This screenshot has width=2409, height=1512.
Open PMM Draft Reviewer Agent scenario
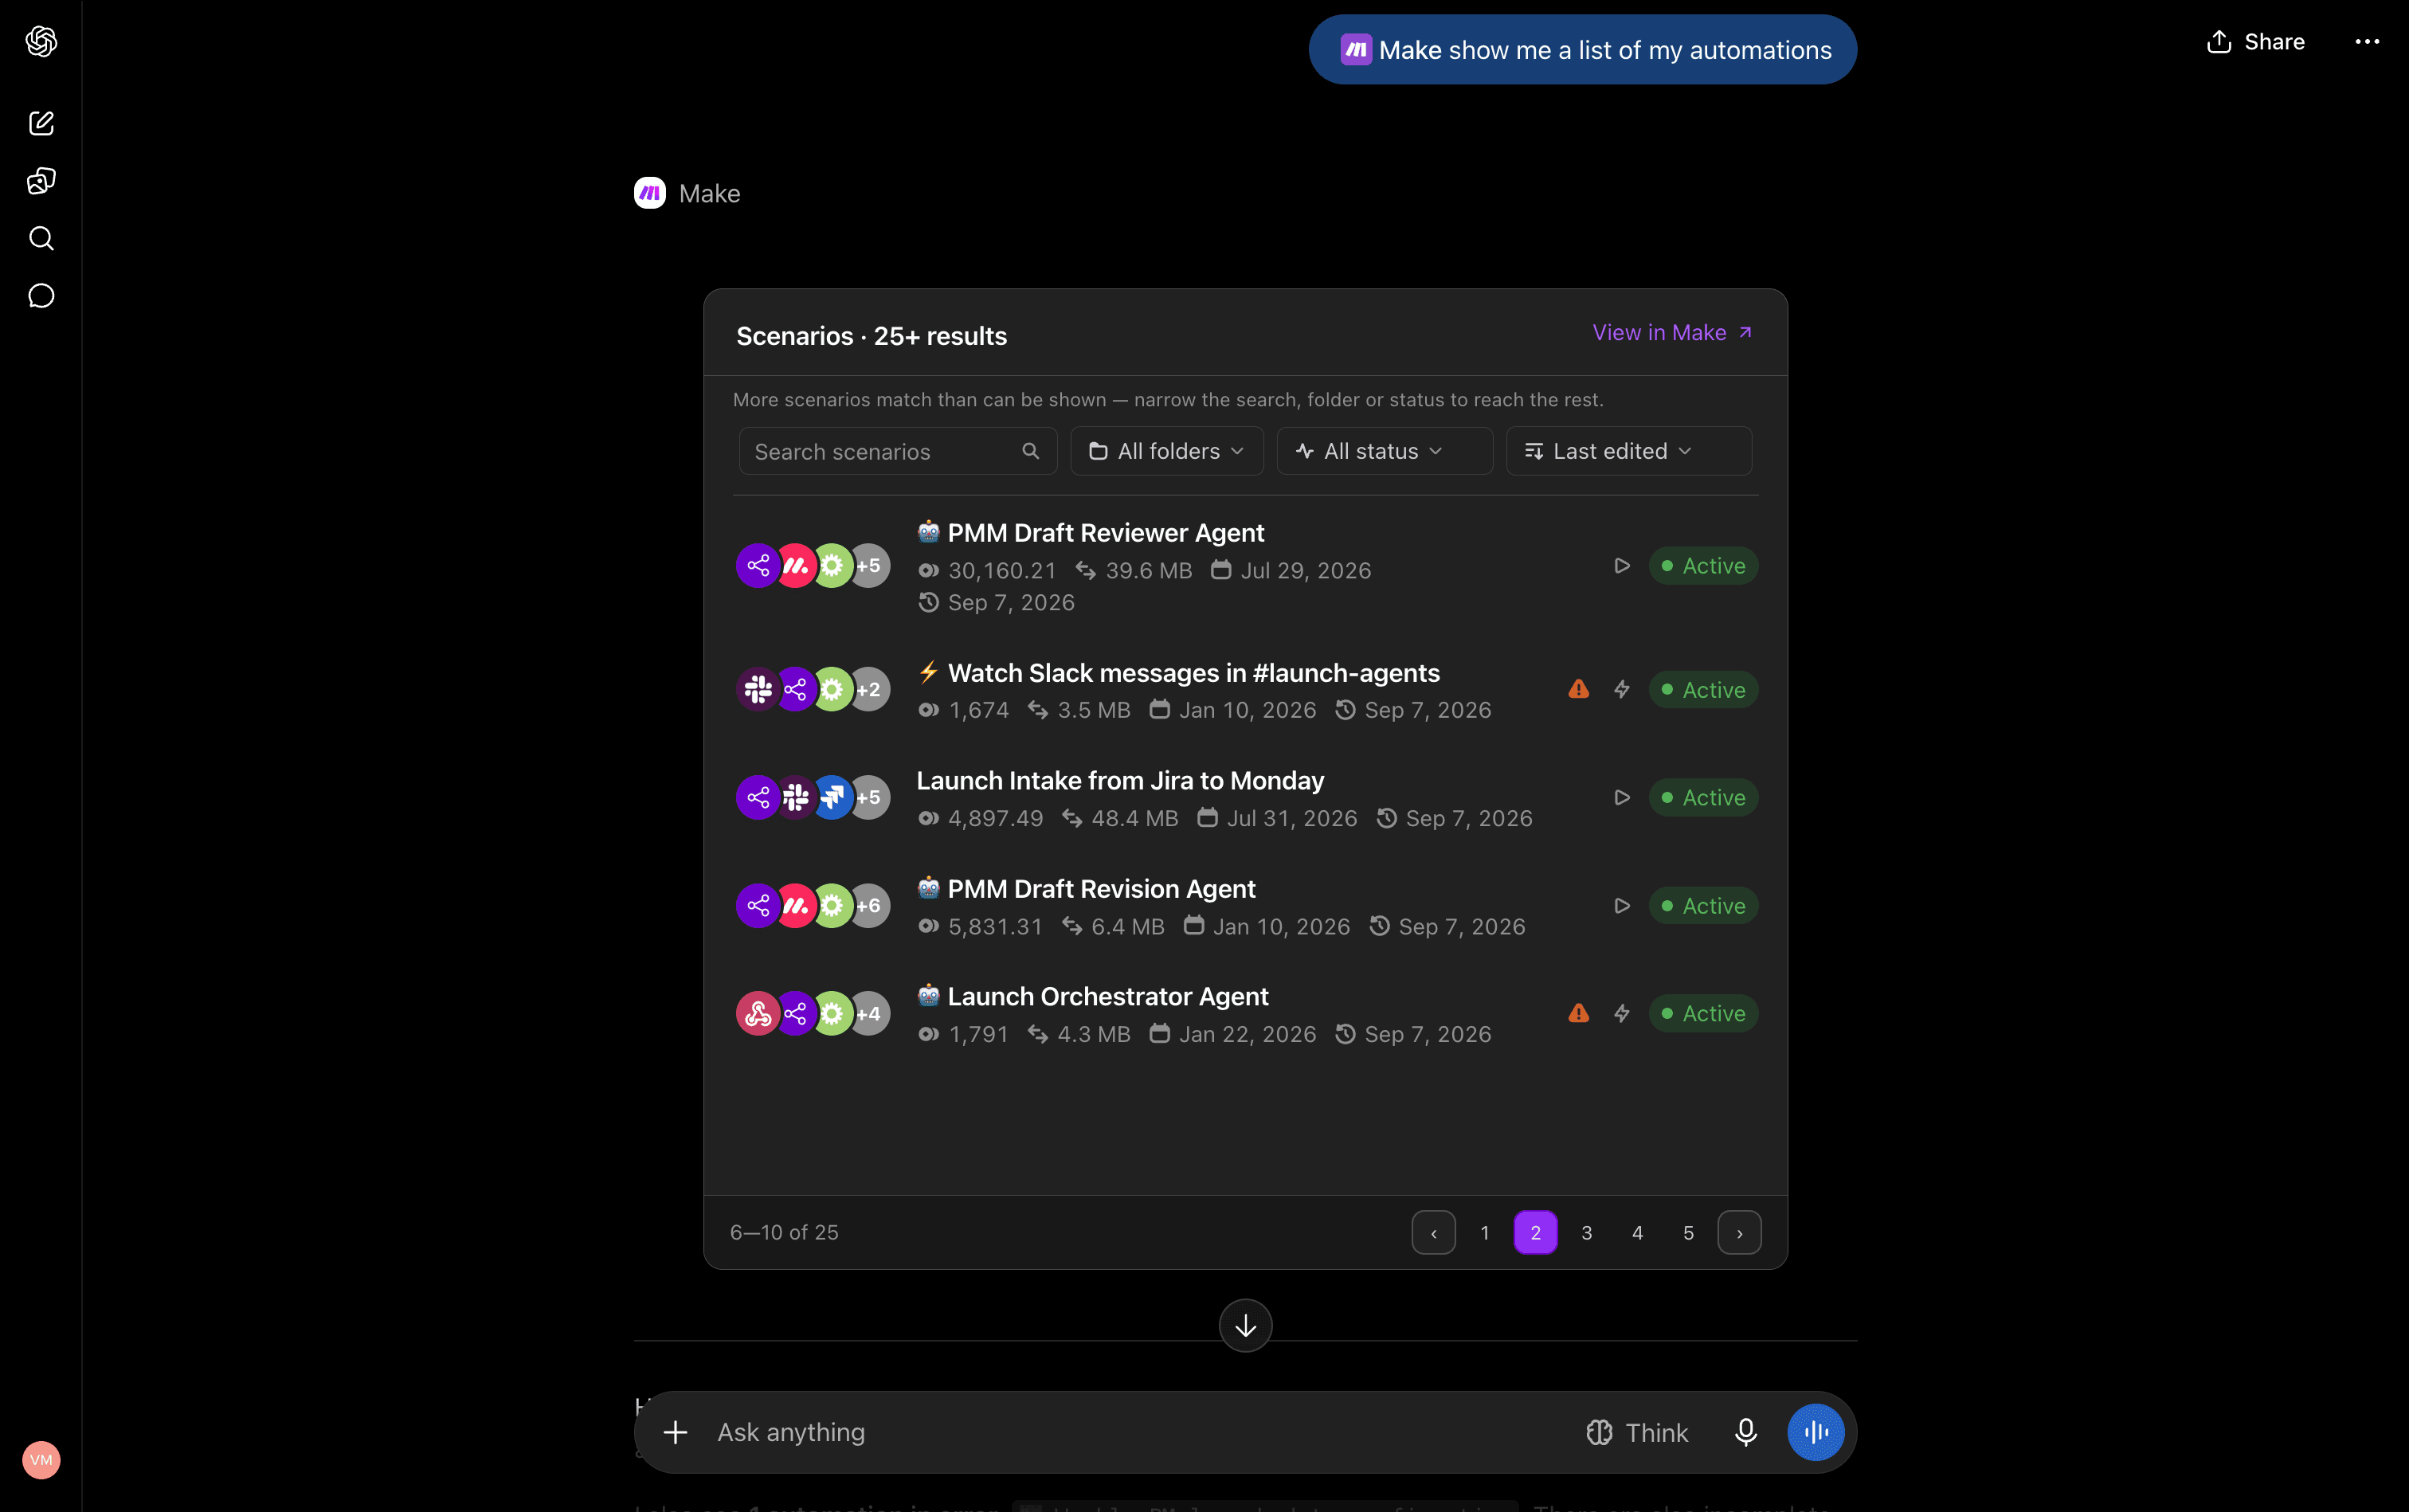pos(1106,533)
